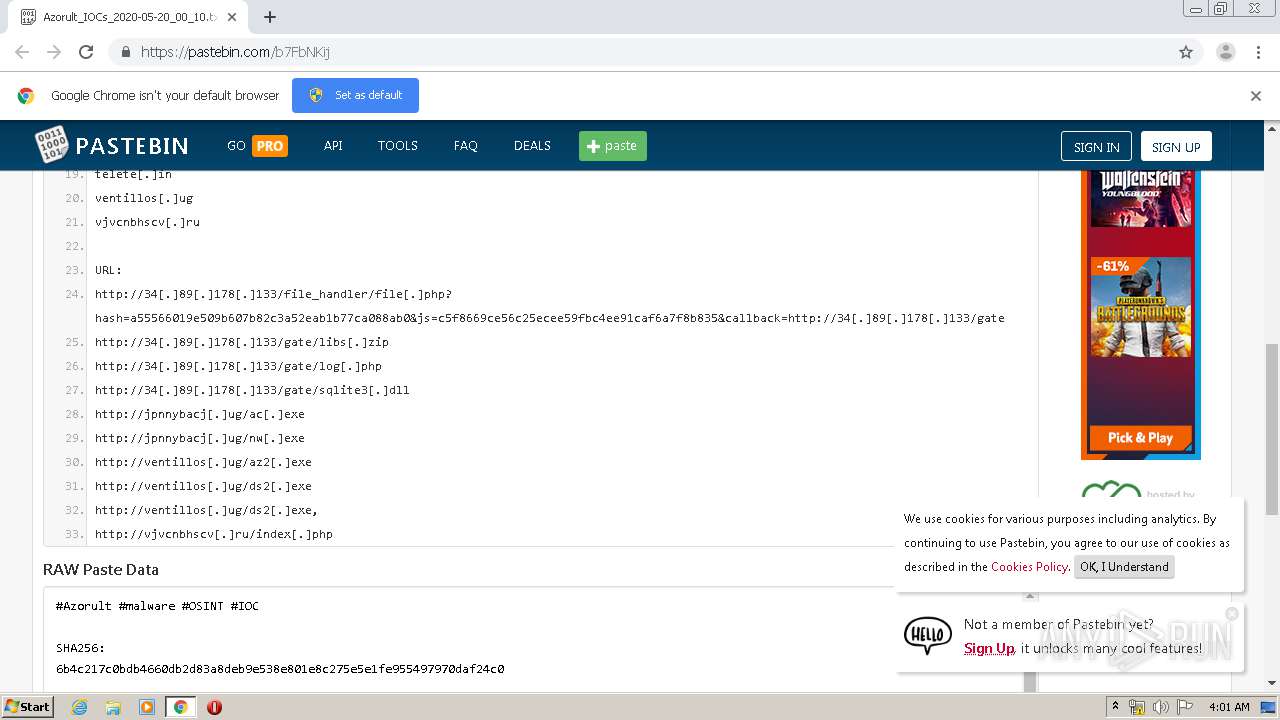The image size is (1280, 720).
Task: Click the taskbar clock showing 4:01 AM
Action: tap(1229, 707)
